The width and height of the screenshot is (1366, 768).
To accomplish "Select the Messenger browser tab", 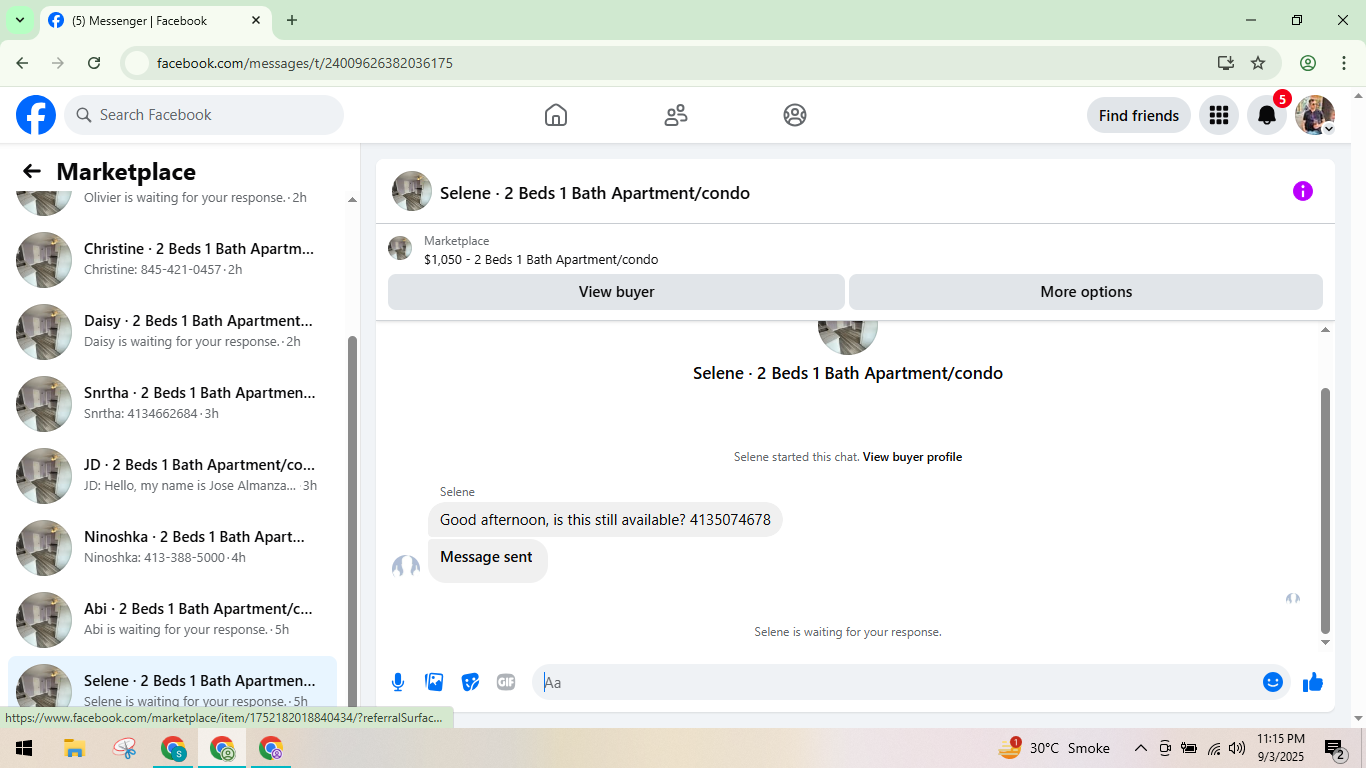I will coord(156,20).
